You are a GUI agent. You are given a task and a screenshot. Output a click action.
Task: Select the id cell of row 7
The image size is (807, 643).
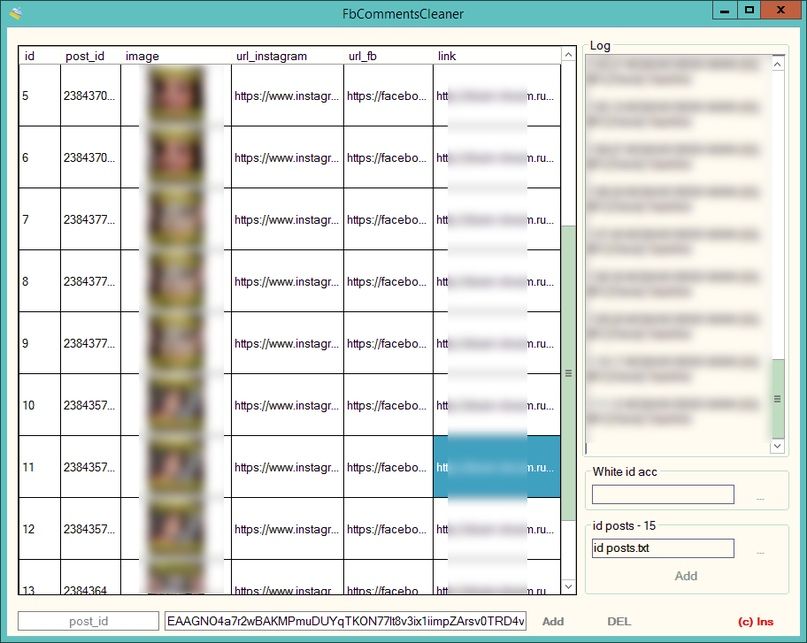[x=40, y=219]
